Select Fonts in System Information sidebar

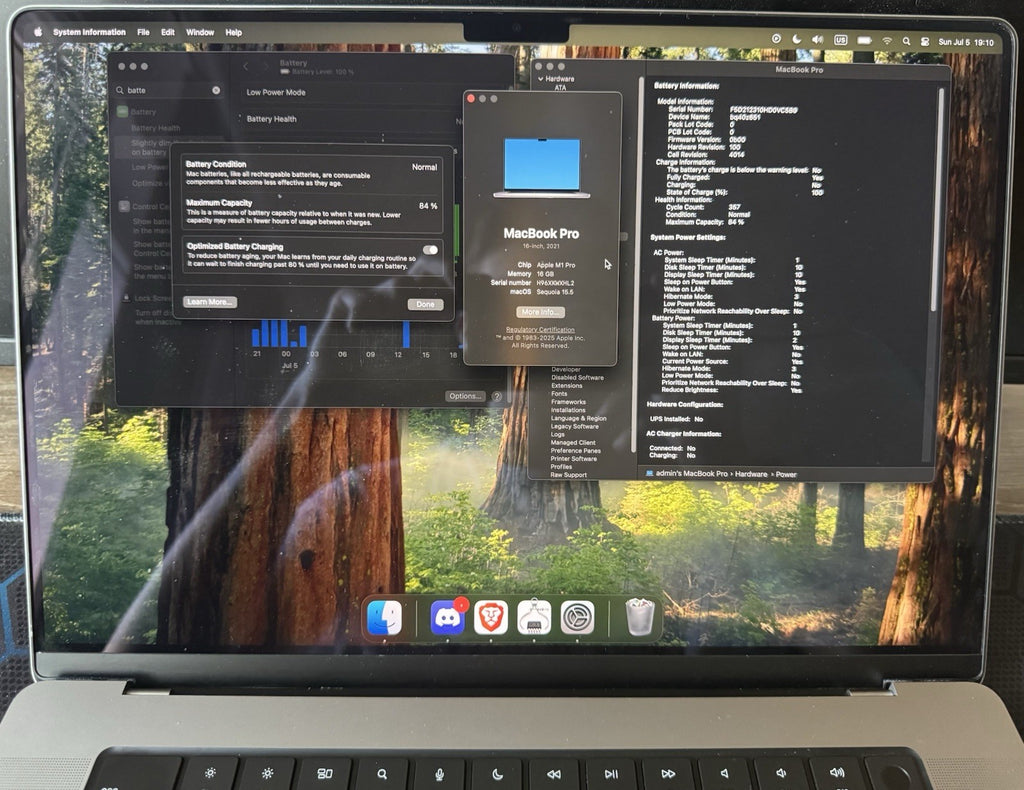(x=559, y=394)
